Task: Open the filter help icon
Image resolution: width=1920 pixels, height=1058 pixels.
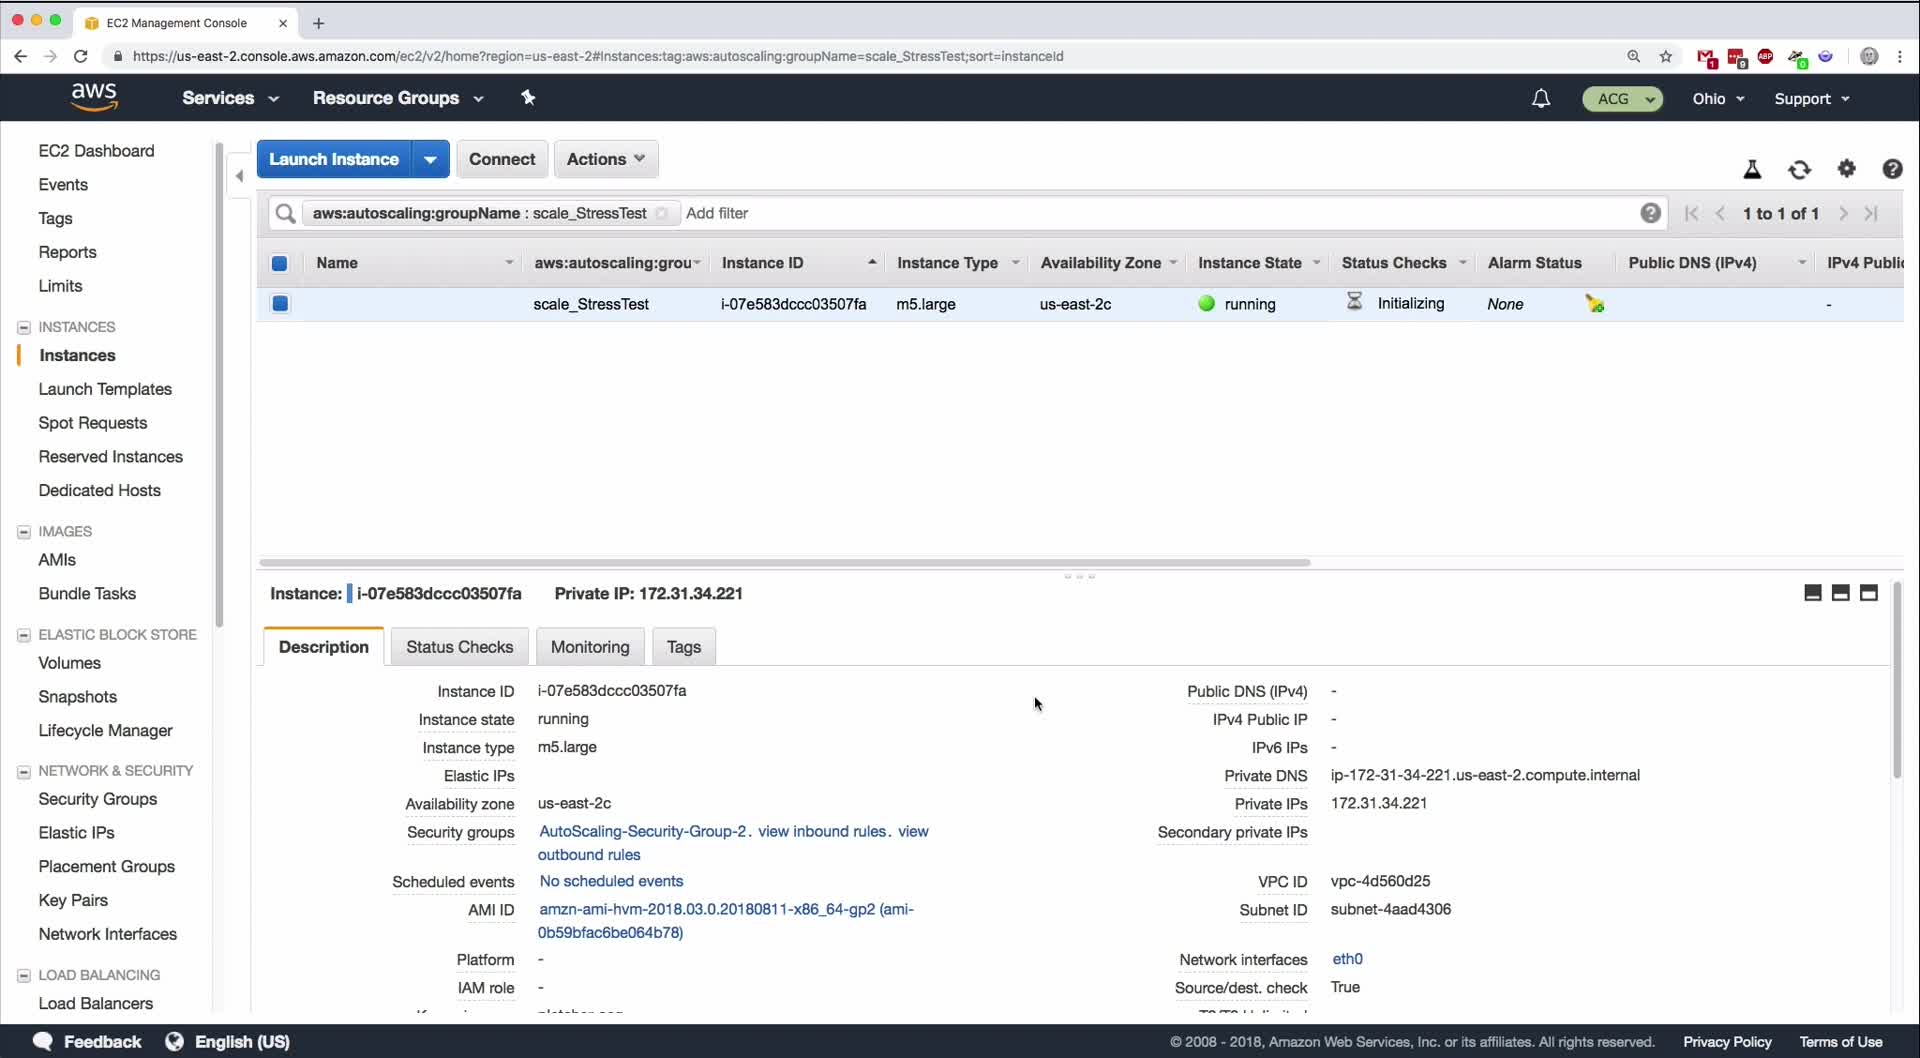Action: tap(1650, 213)
